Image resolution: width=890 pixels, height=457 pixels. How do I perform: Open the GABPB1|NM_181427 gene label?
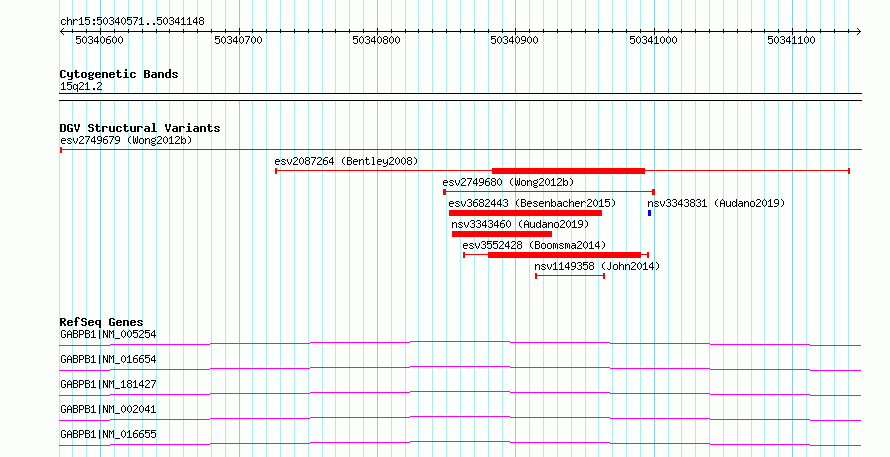[x=108, y=384]
